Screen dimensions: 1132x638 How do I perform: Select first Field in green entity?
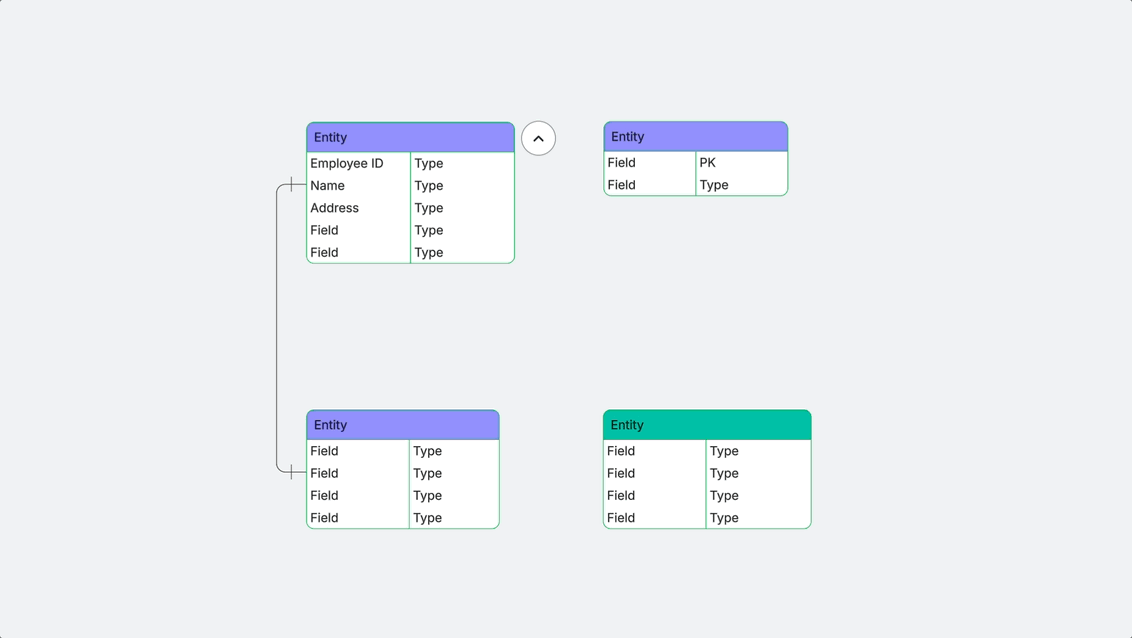(x=655, y=451)
